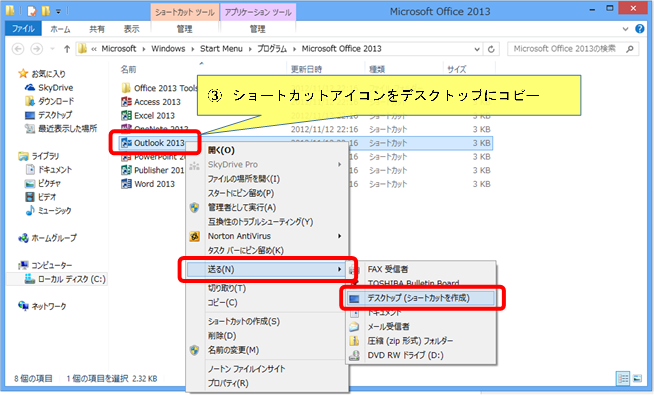Select ホームグループ in navigation pane
The width and height of the screenshot is (654, 395).
(x=54, y=238)
